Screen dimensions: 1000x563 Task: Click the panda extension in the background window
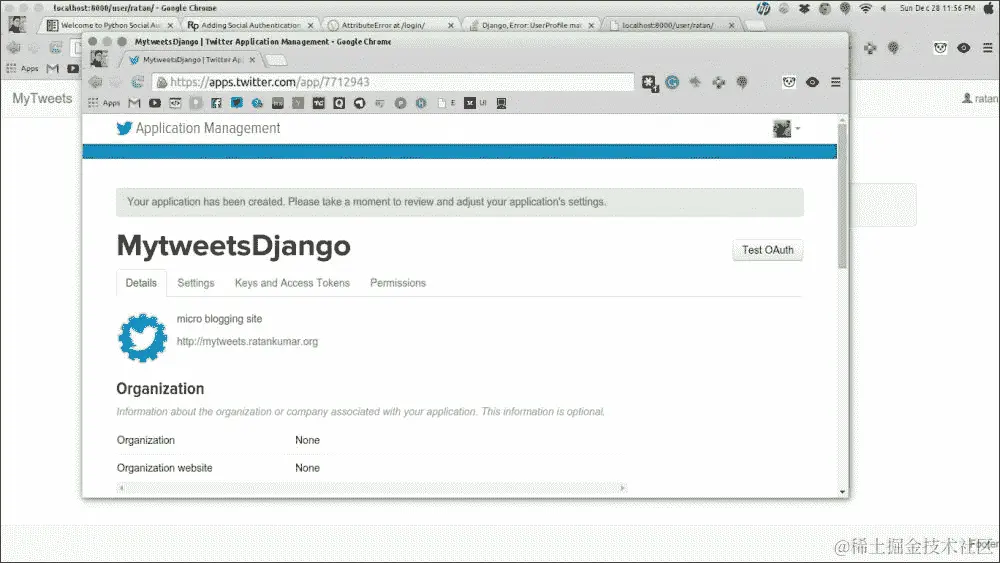click(940, 48)
